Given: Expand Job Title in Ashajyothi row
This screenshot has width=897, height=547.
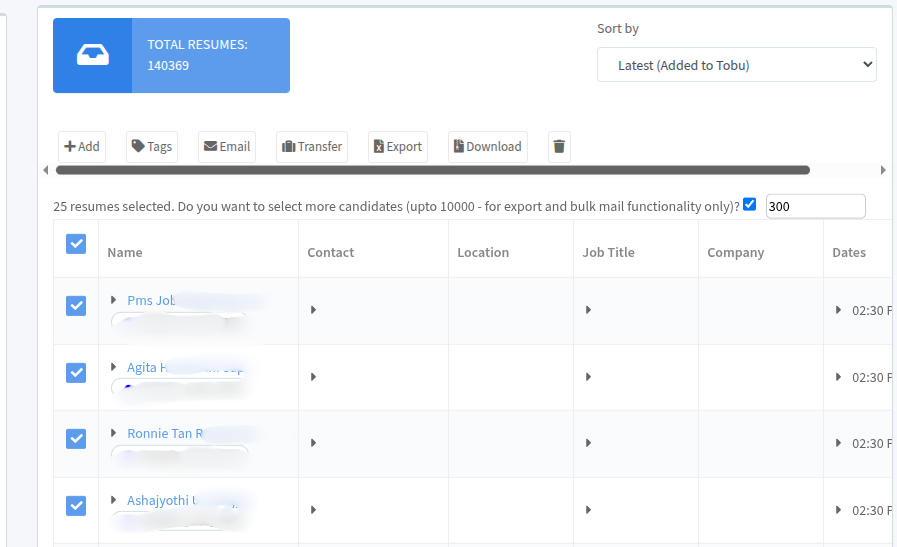Looking at the screenshot, I should (588, 510).
